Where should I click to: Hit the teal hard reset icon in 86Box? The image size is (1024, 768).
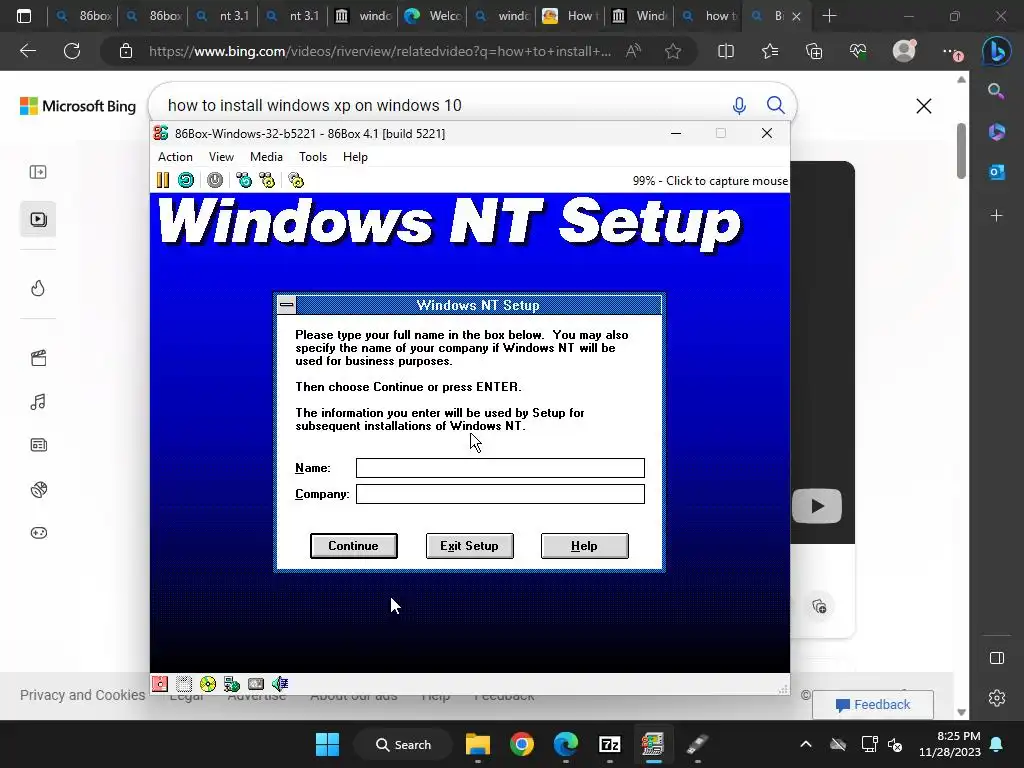coord(186,180)
